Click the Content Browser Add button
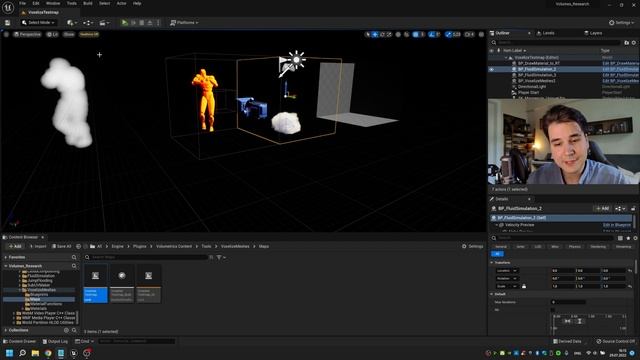This screenshot has height=360, width=640. pyautogui.click(x=15, y=247)
